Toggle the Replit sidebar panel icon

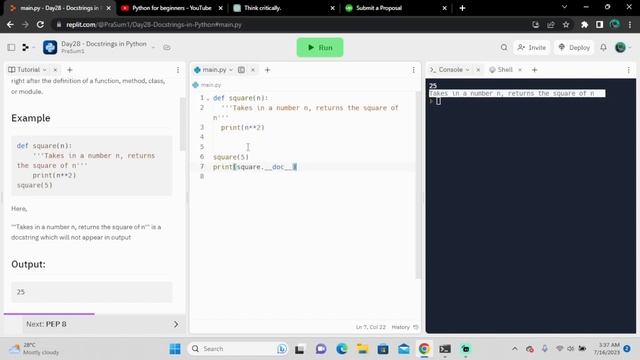coord(11,47)
